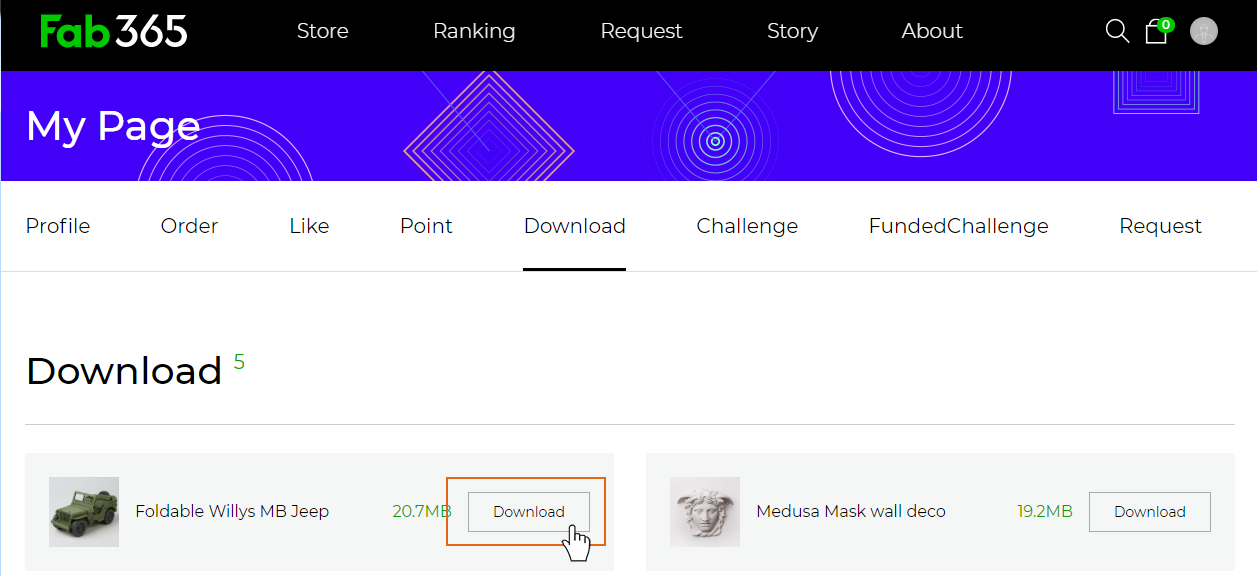Open the About page
Image resolution: width=1257 pixels, height=576 pixels.
932,31
